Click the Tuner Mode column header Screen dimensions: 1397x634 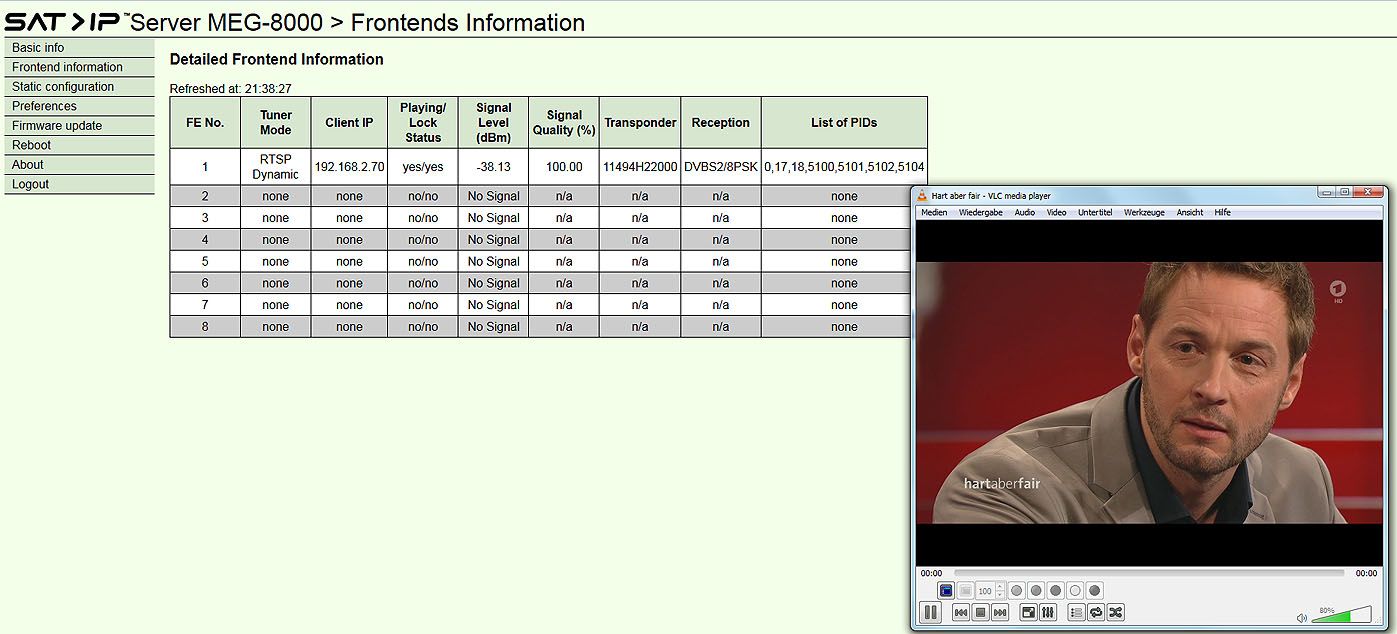(276, 123)
